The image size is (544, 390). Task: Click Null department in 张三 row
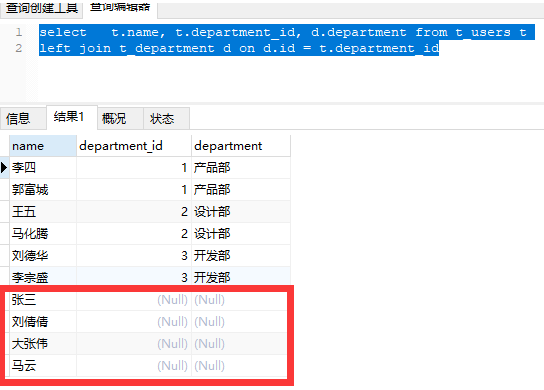click(x=239, y=299)
